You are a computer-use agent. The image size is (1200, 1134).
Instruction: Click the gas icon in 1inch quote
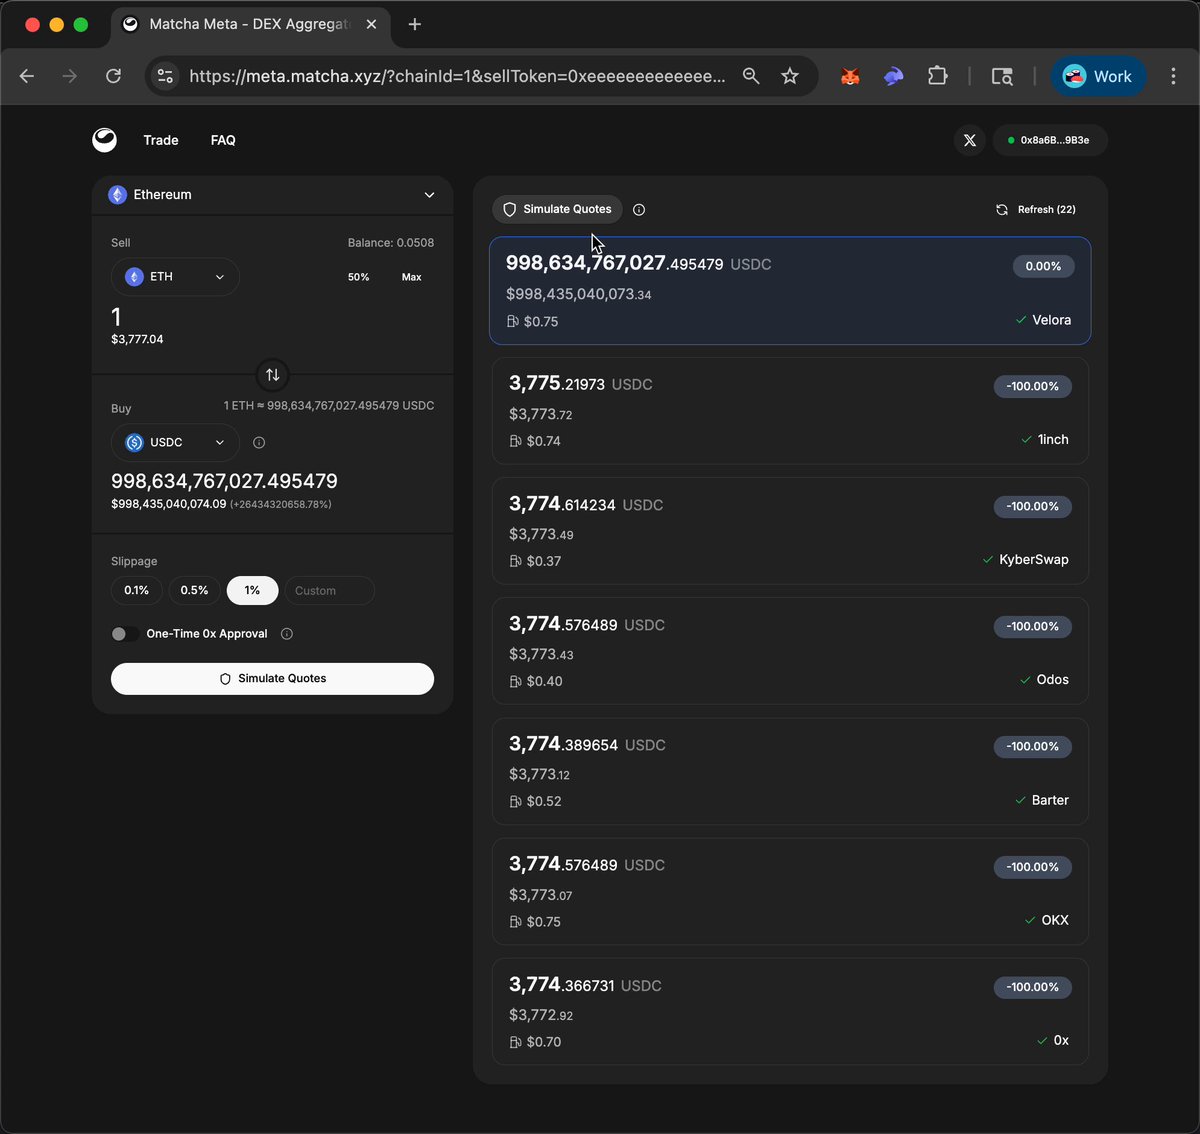pyautogui.click(x=515, y=441)
